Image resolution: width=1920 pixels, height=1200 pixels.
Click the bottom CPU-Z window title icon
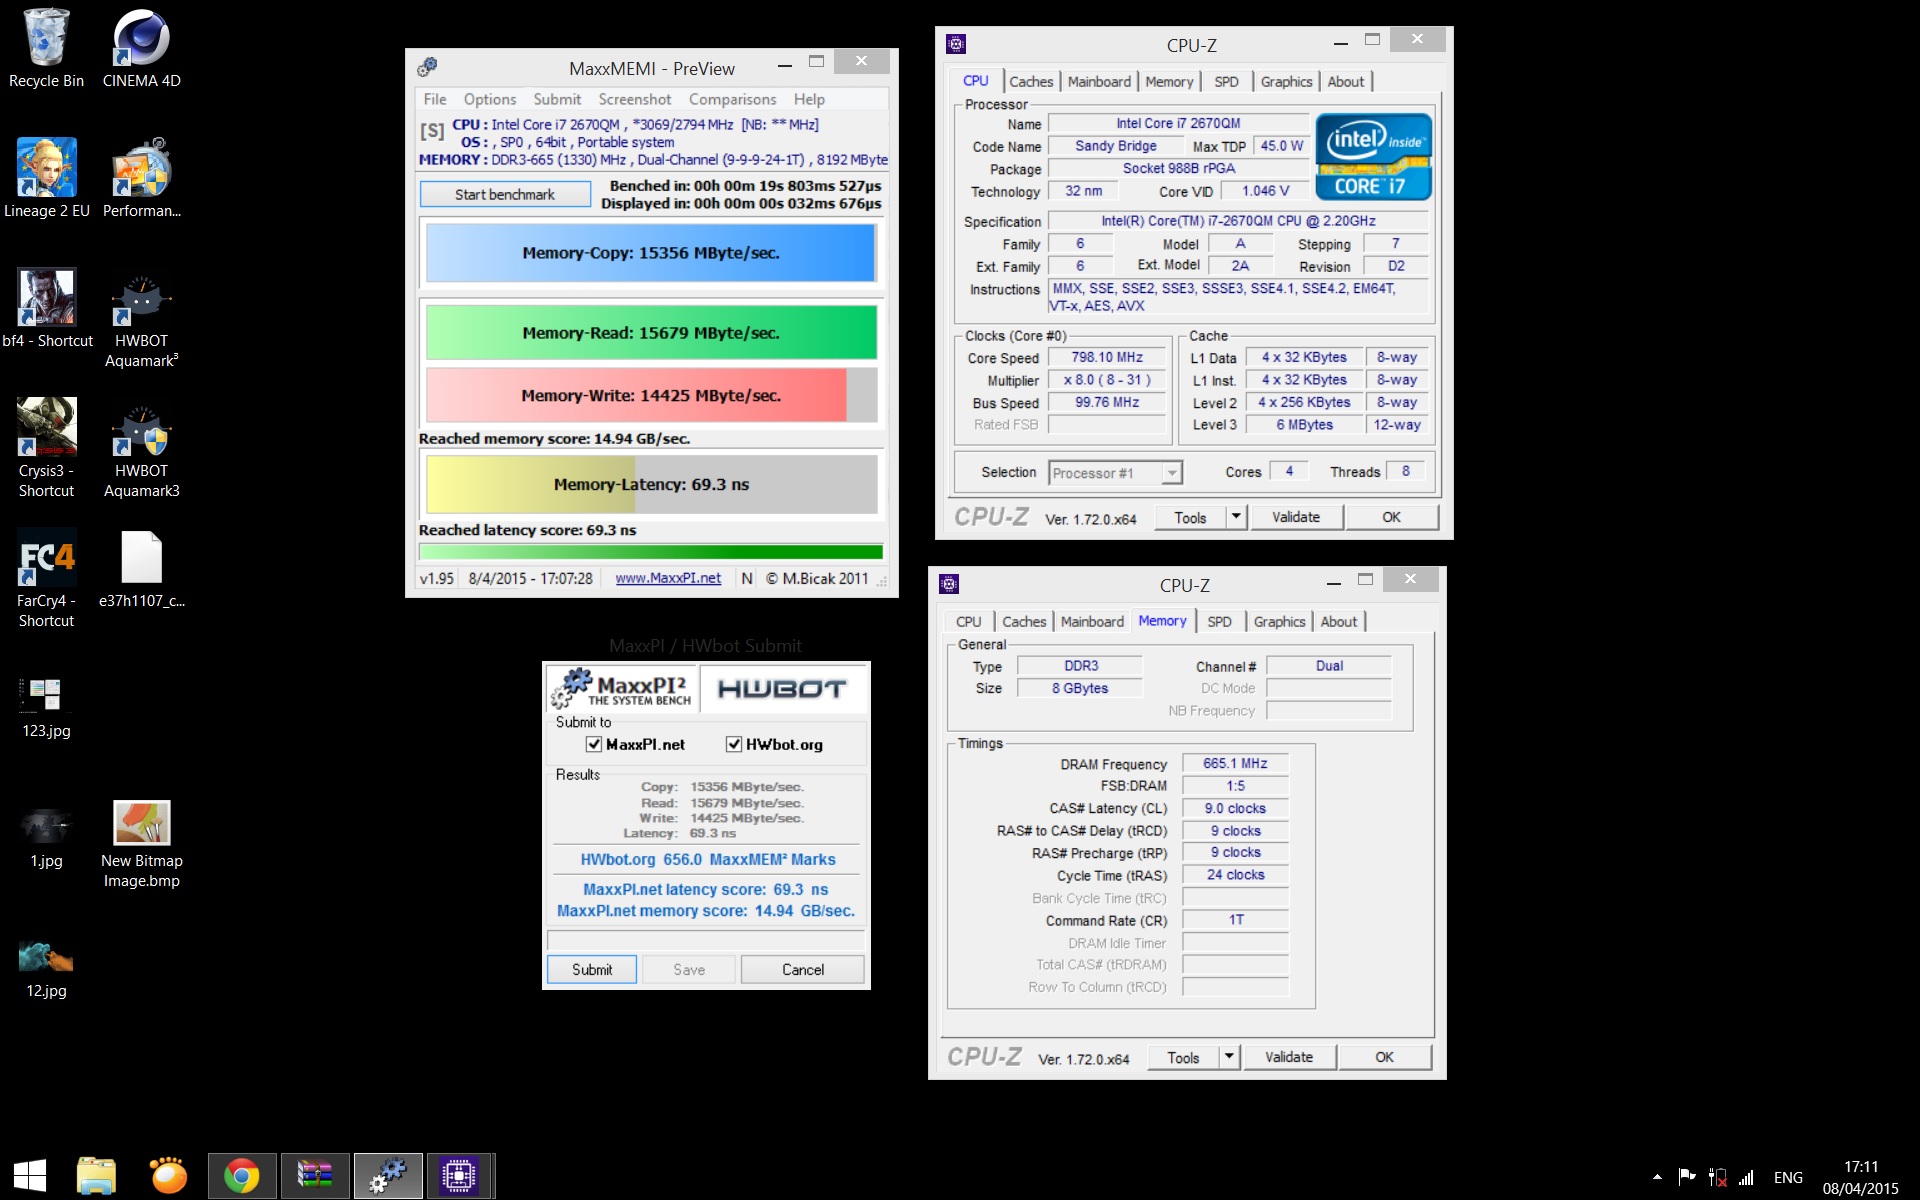950,584
